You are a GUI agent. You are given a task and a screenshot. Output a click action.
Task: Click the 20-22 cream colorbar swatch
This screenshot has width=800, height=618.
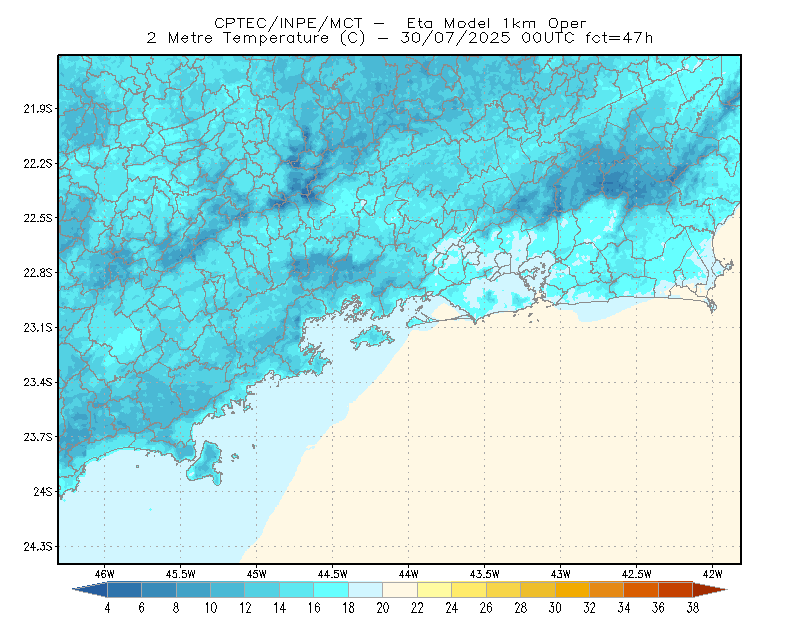point(400,590)
